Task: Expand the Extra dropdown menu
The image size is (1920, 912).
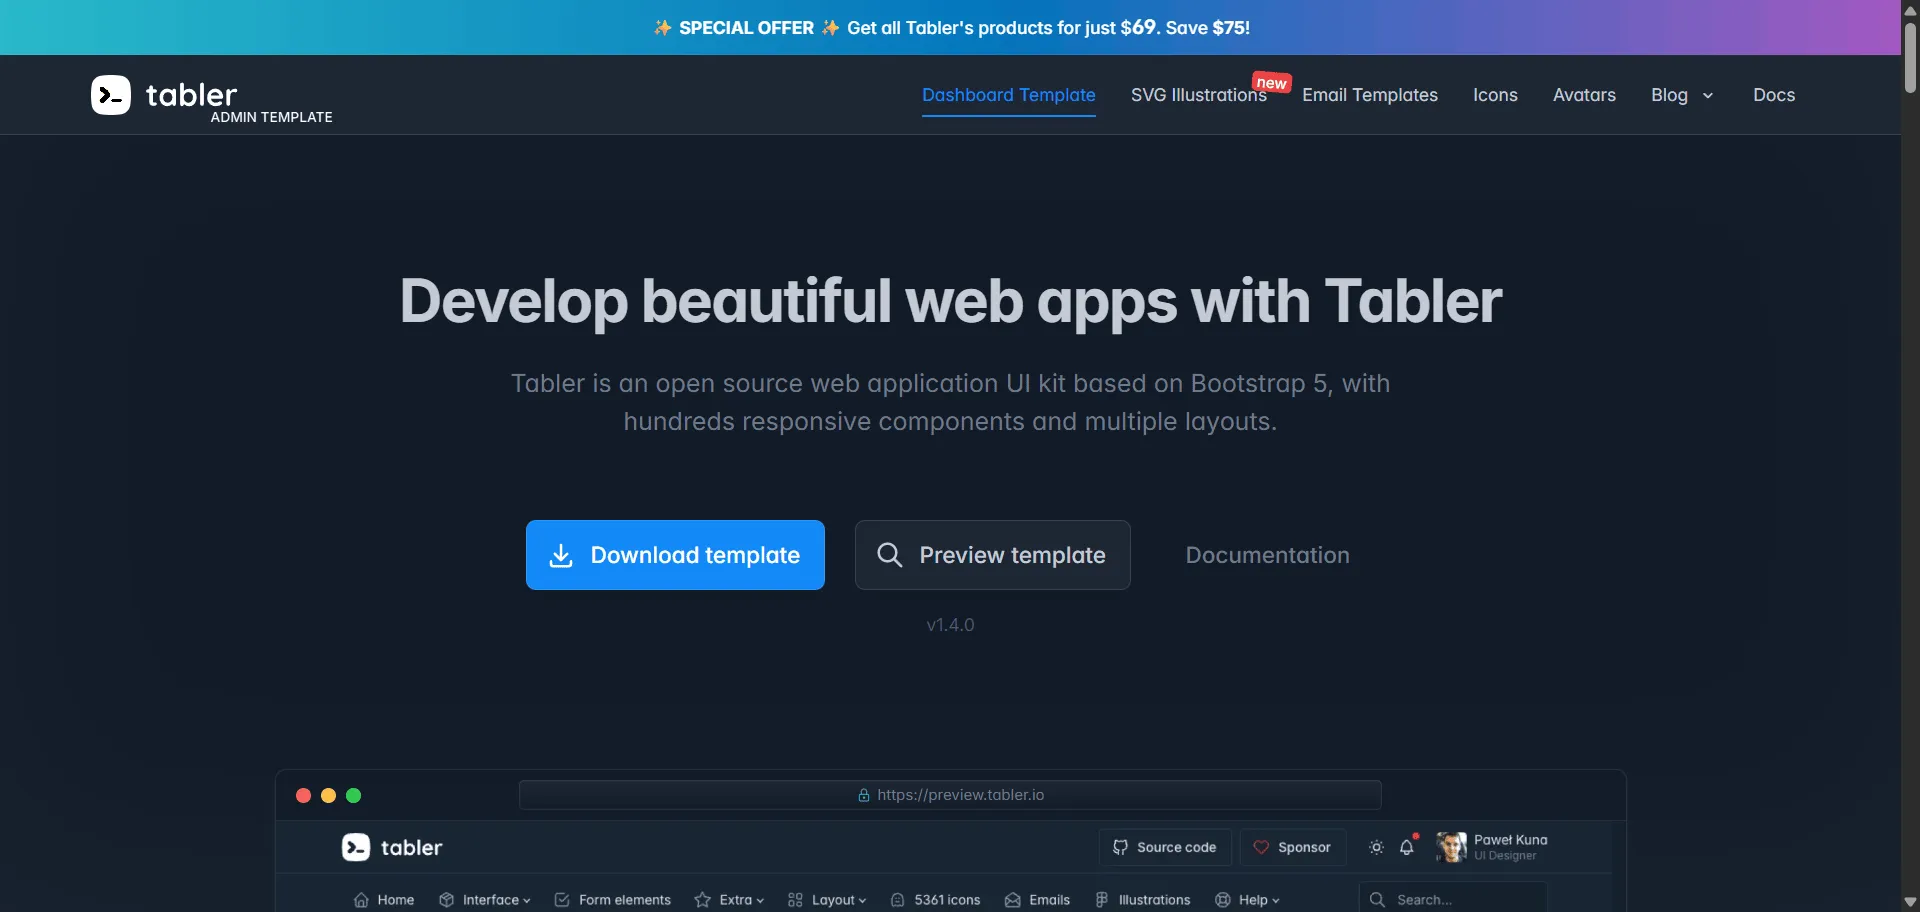Action: pyautogui.click(x=760, y=901)
